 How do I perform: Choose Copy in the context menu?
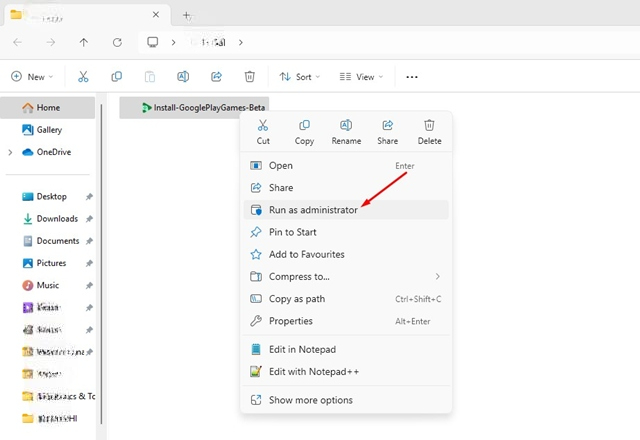pyautogui.click(x=304, y=132)
